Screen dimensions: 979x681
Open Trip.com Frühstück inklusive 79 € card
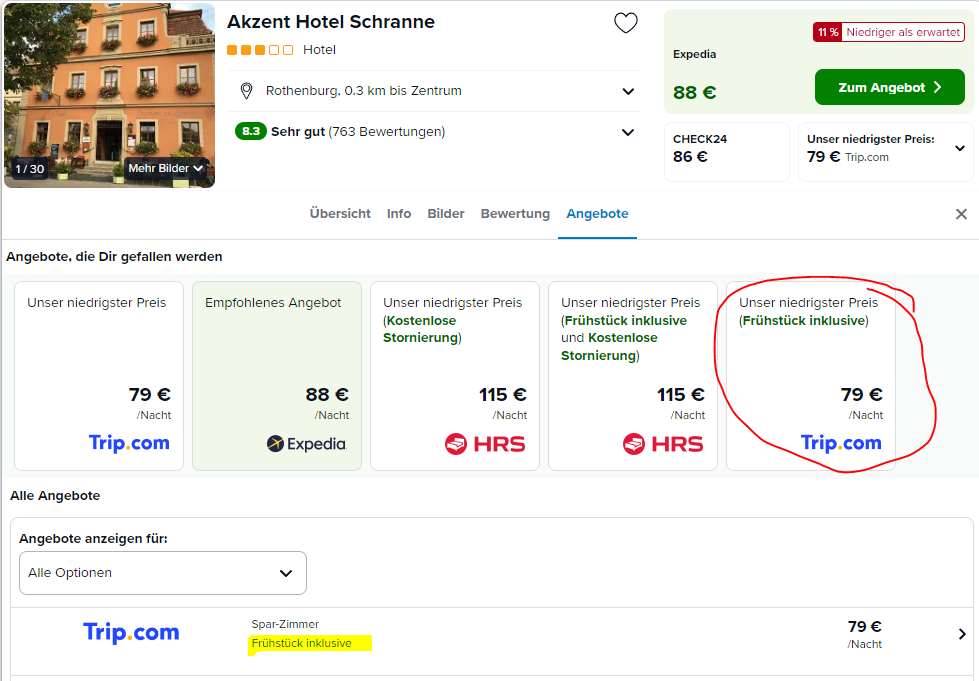click(x=810, y=376)
